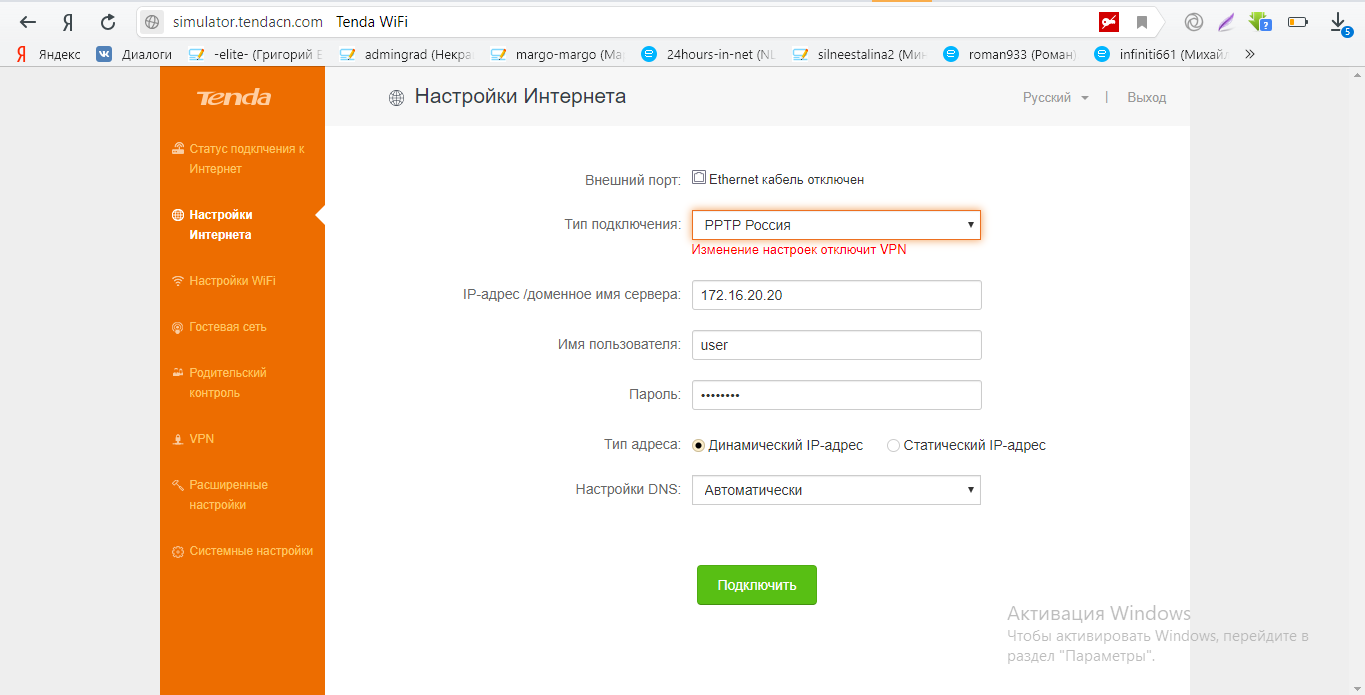The width and height of the screenshot is (1365, 695).
Task: Open the browser downloads icon
Action: point(1338,22)
